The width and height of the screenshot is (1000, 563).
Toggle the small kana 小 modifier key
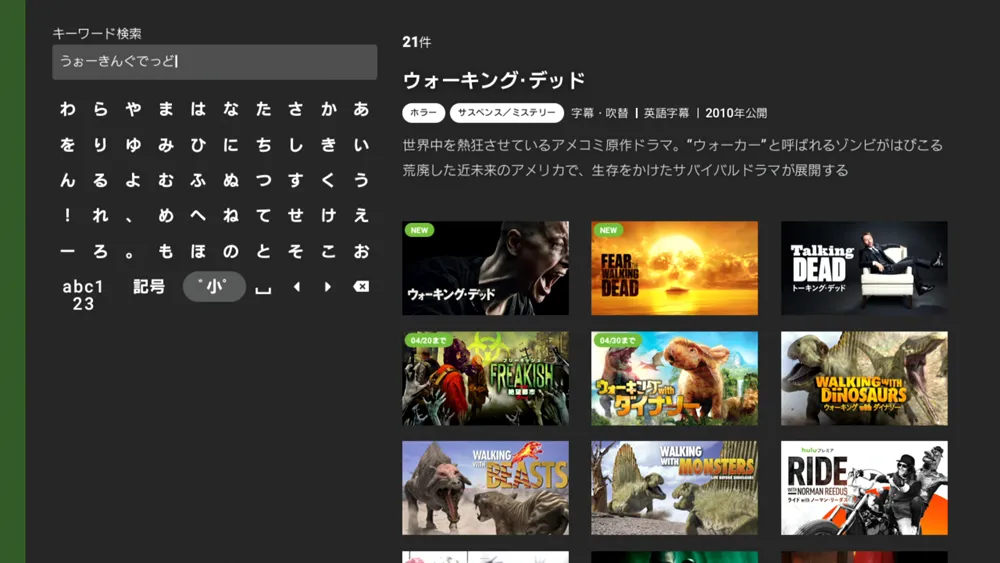214,286
